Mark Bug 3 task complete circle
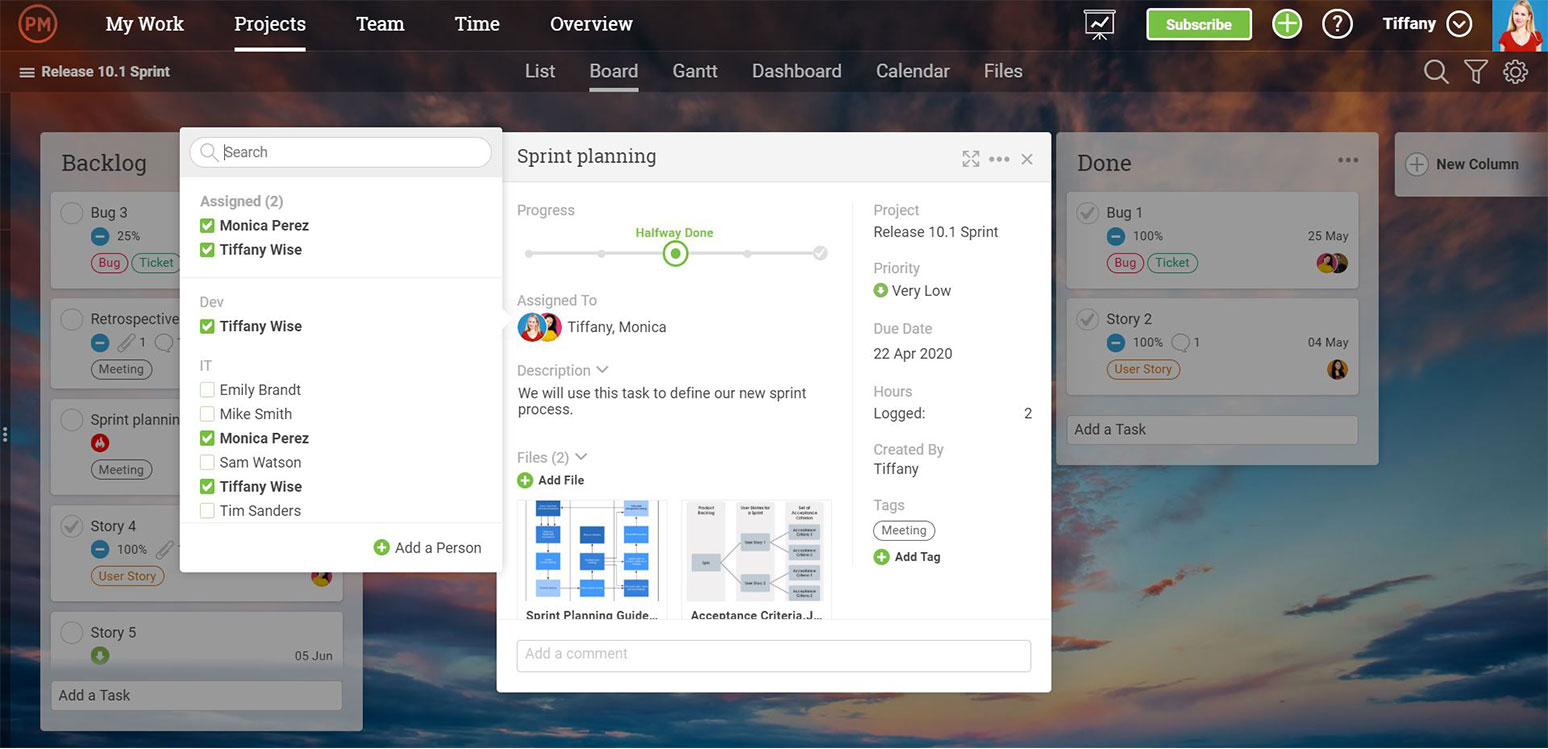The width and height of the screenshot is (1548, 749). (71, 213)
